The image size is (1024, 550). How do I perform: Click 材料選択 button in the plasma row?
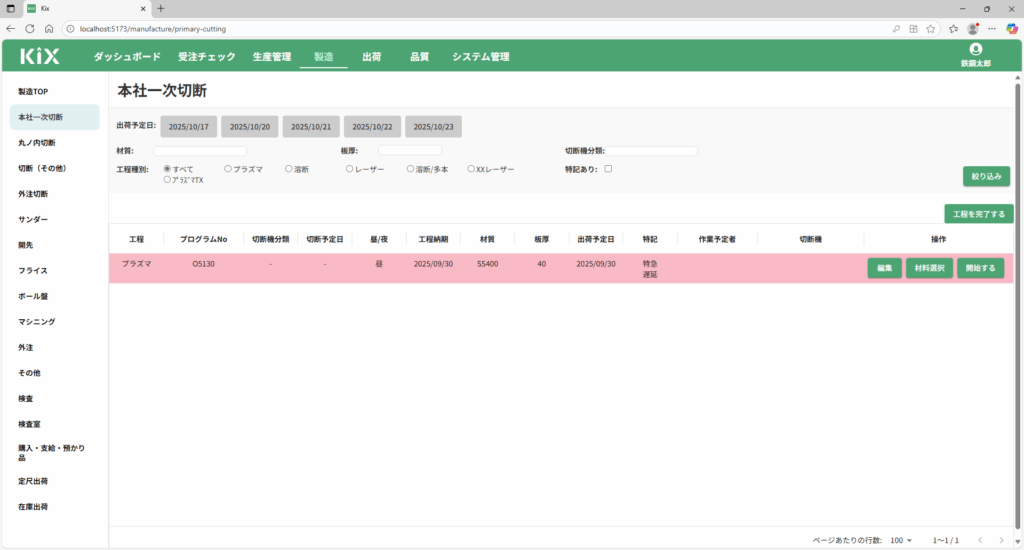(x=929, y=268)
